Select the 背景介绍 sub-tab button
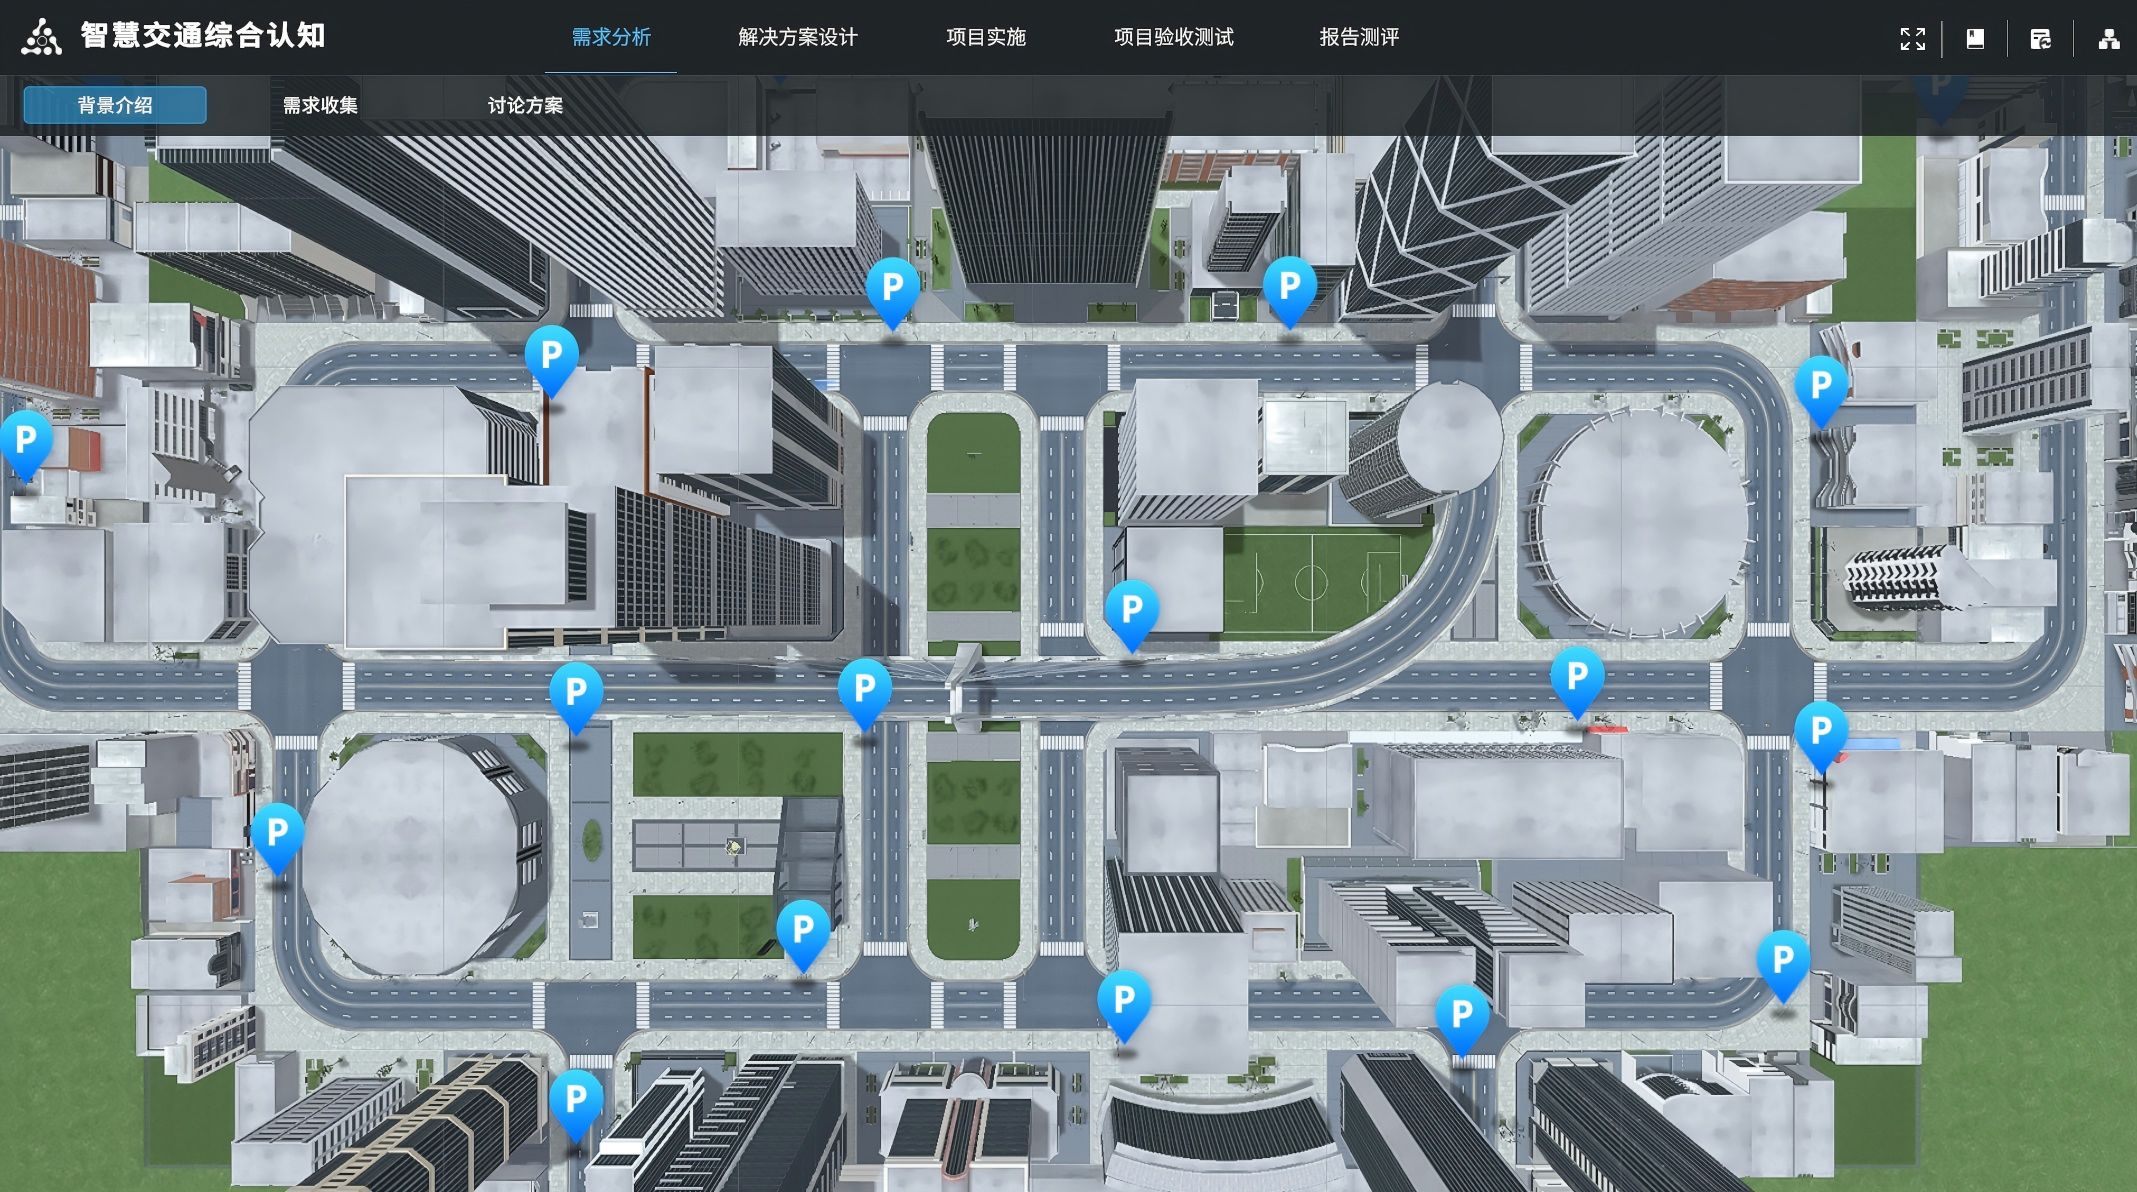 115,105
